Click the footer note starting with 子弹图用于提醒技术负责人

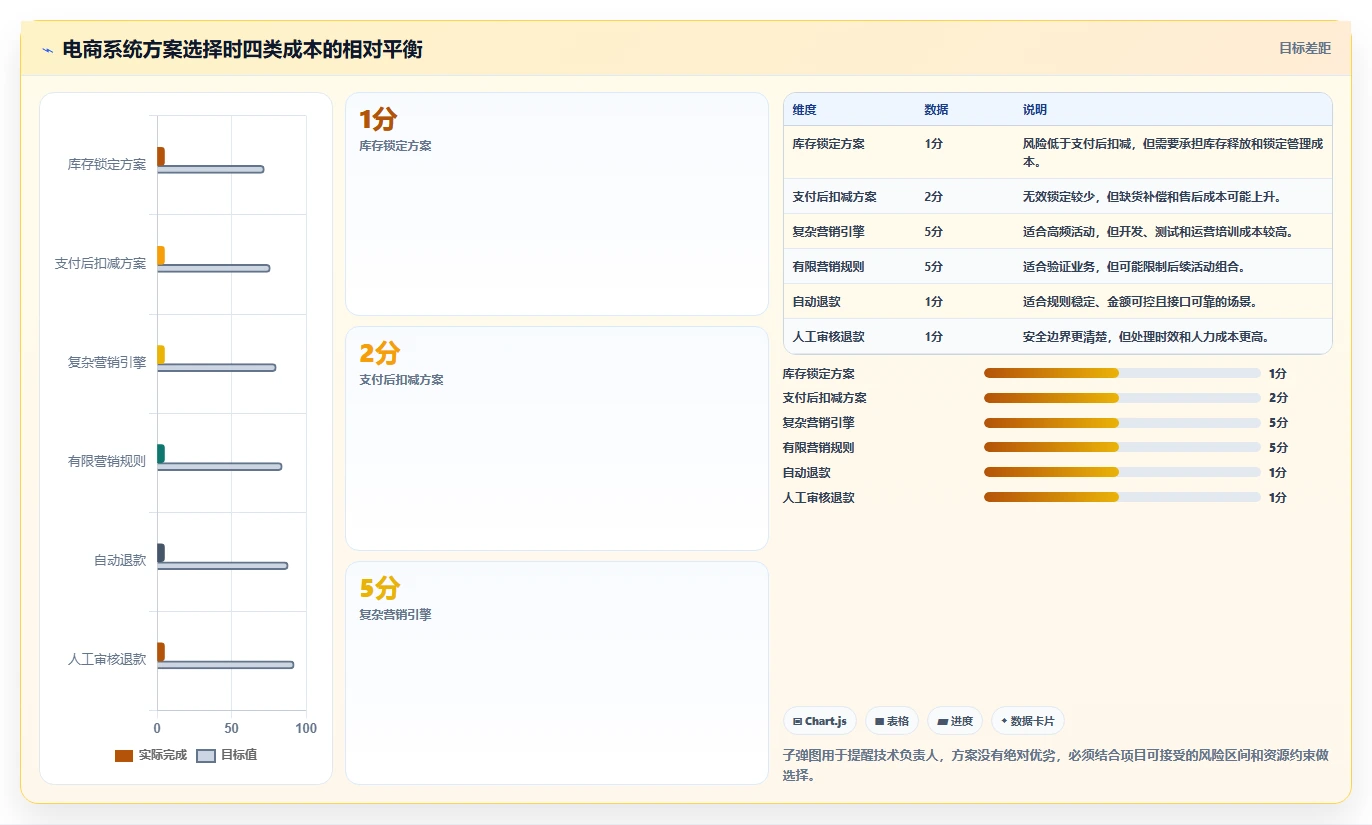[x=1055, y=765]
